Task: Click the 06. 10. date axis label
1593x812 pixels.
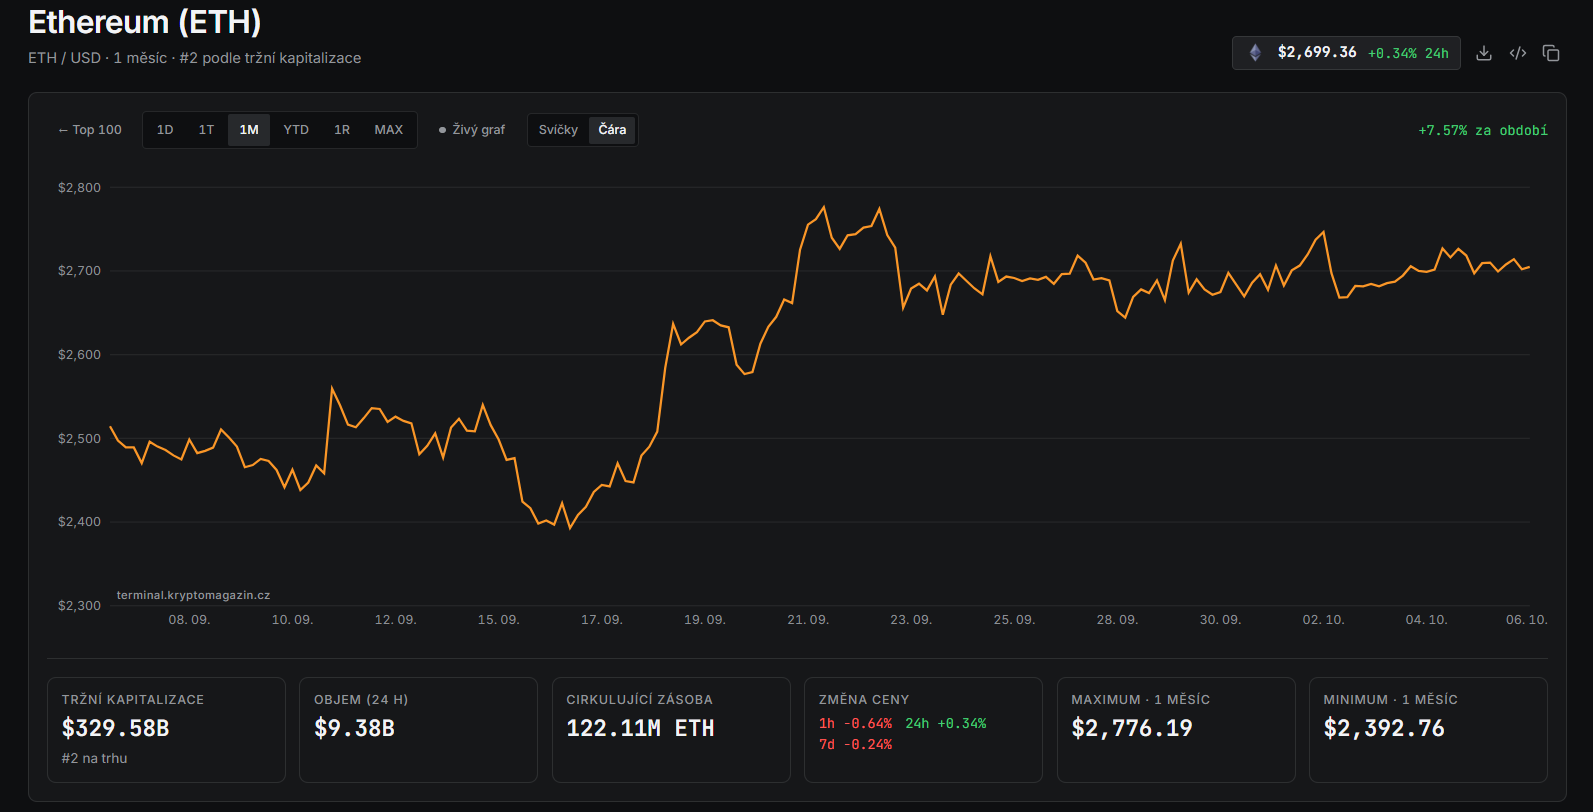Action: tap(1527, 620)
